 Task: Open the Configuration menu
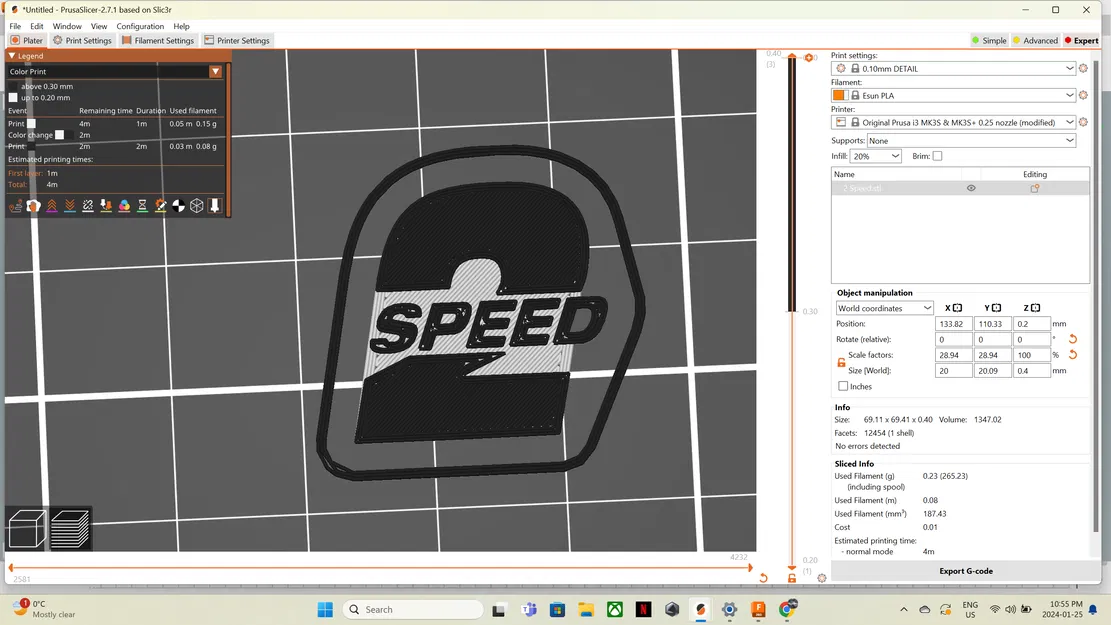pyautogui.click(x=140, y=26)
